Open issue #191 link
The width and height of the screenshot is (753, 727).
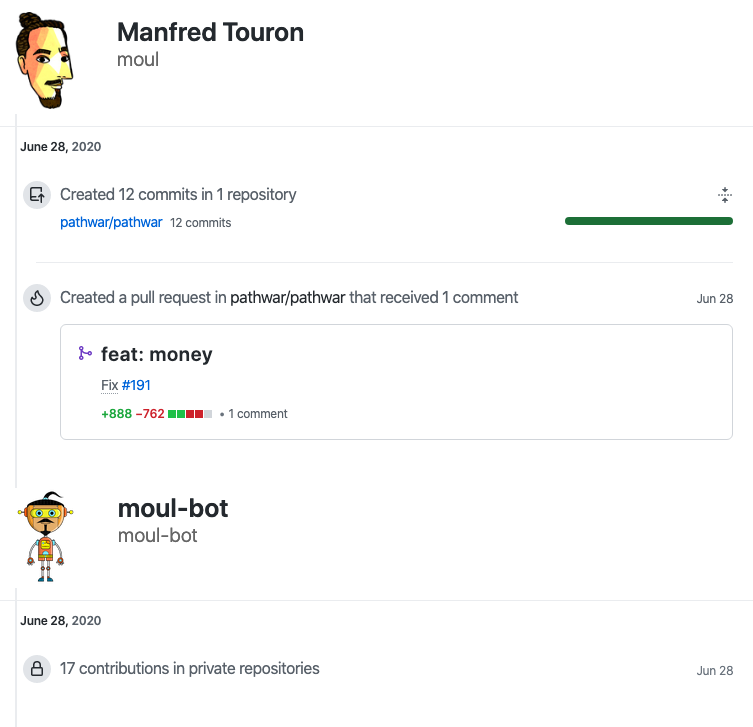tap(136, 385)
